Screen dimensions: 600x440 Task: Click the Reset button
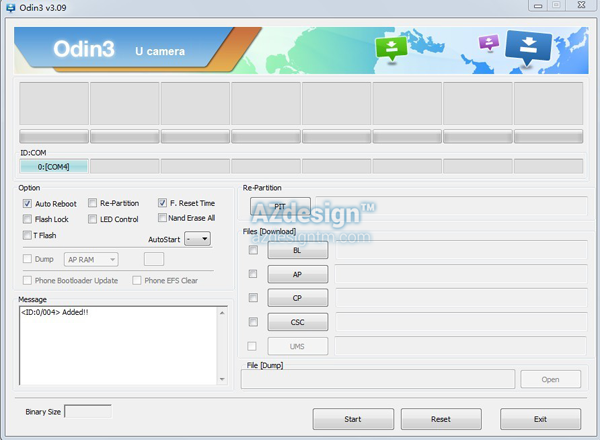(441, 419)
